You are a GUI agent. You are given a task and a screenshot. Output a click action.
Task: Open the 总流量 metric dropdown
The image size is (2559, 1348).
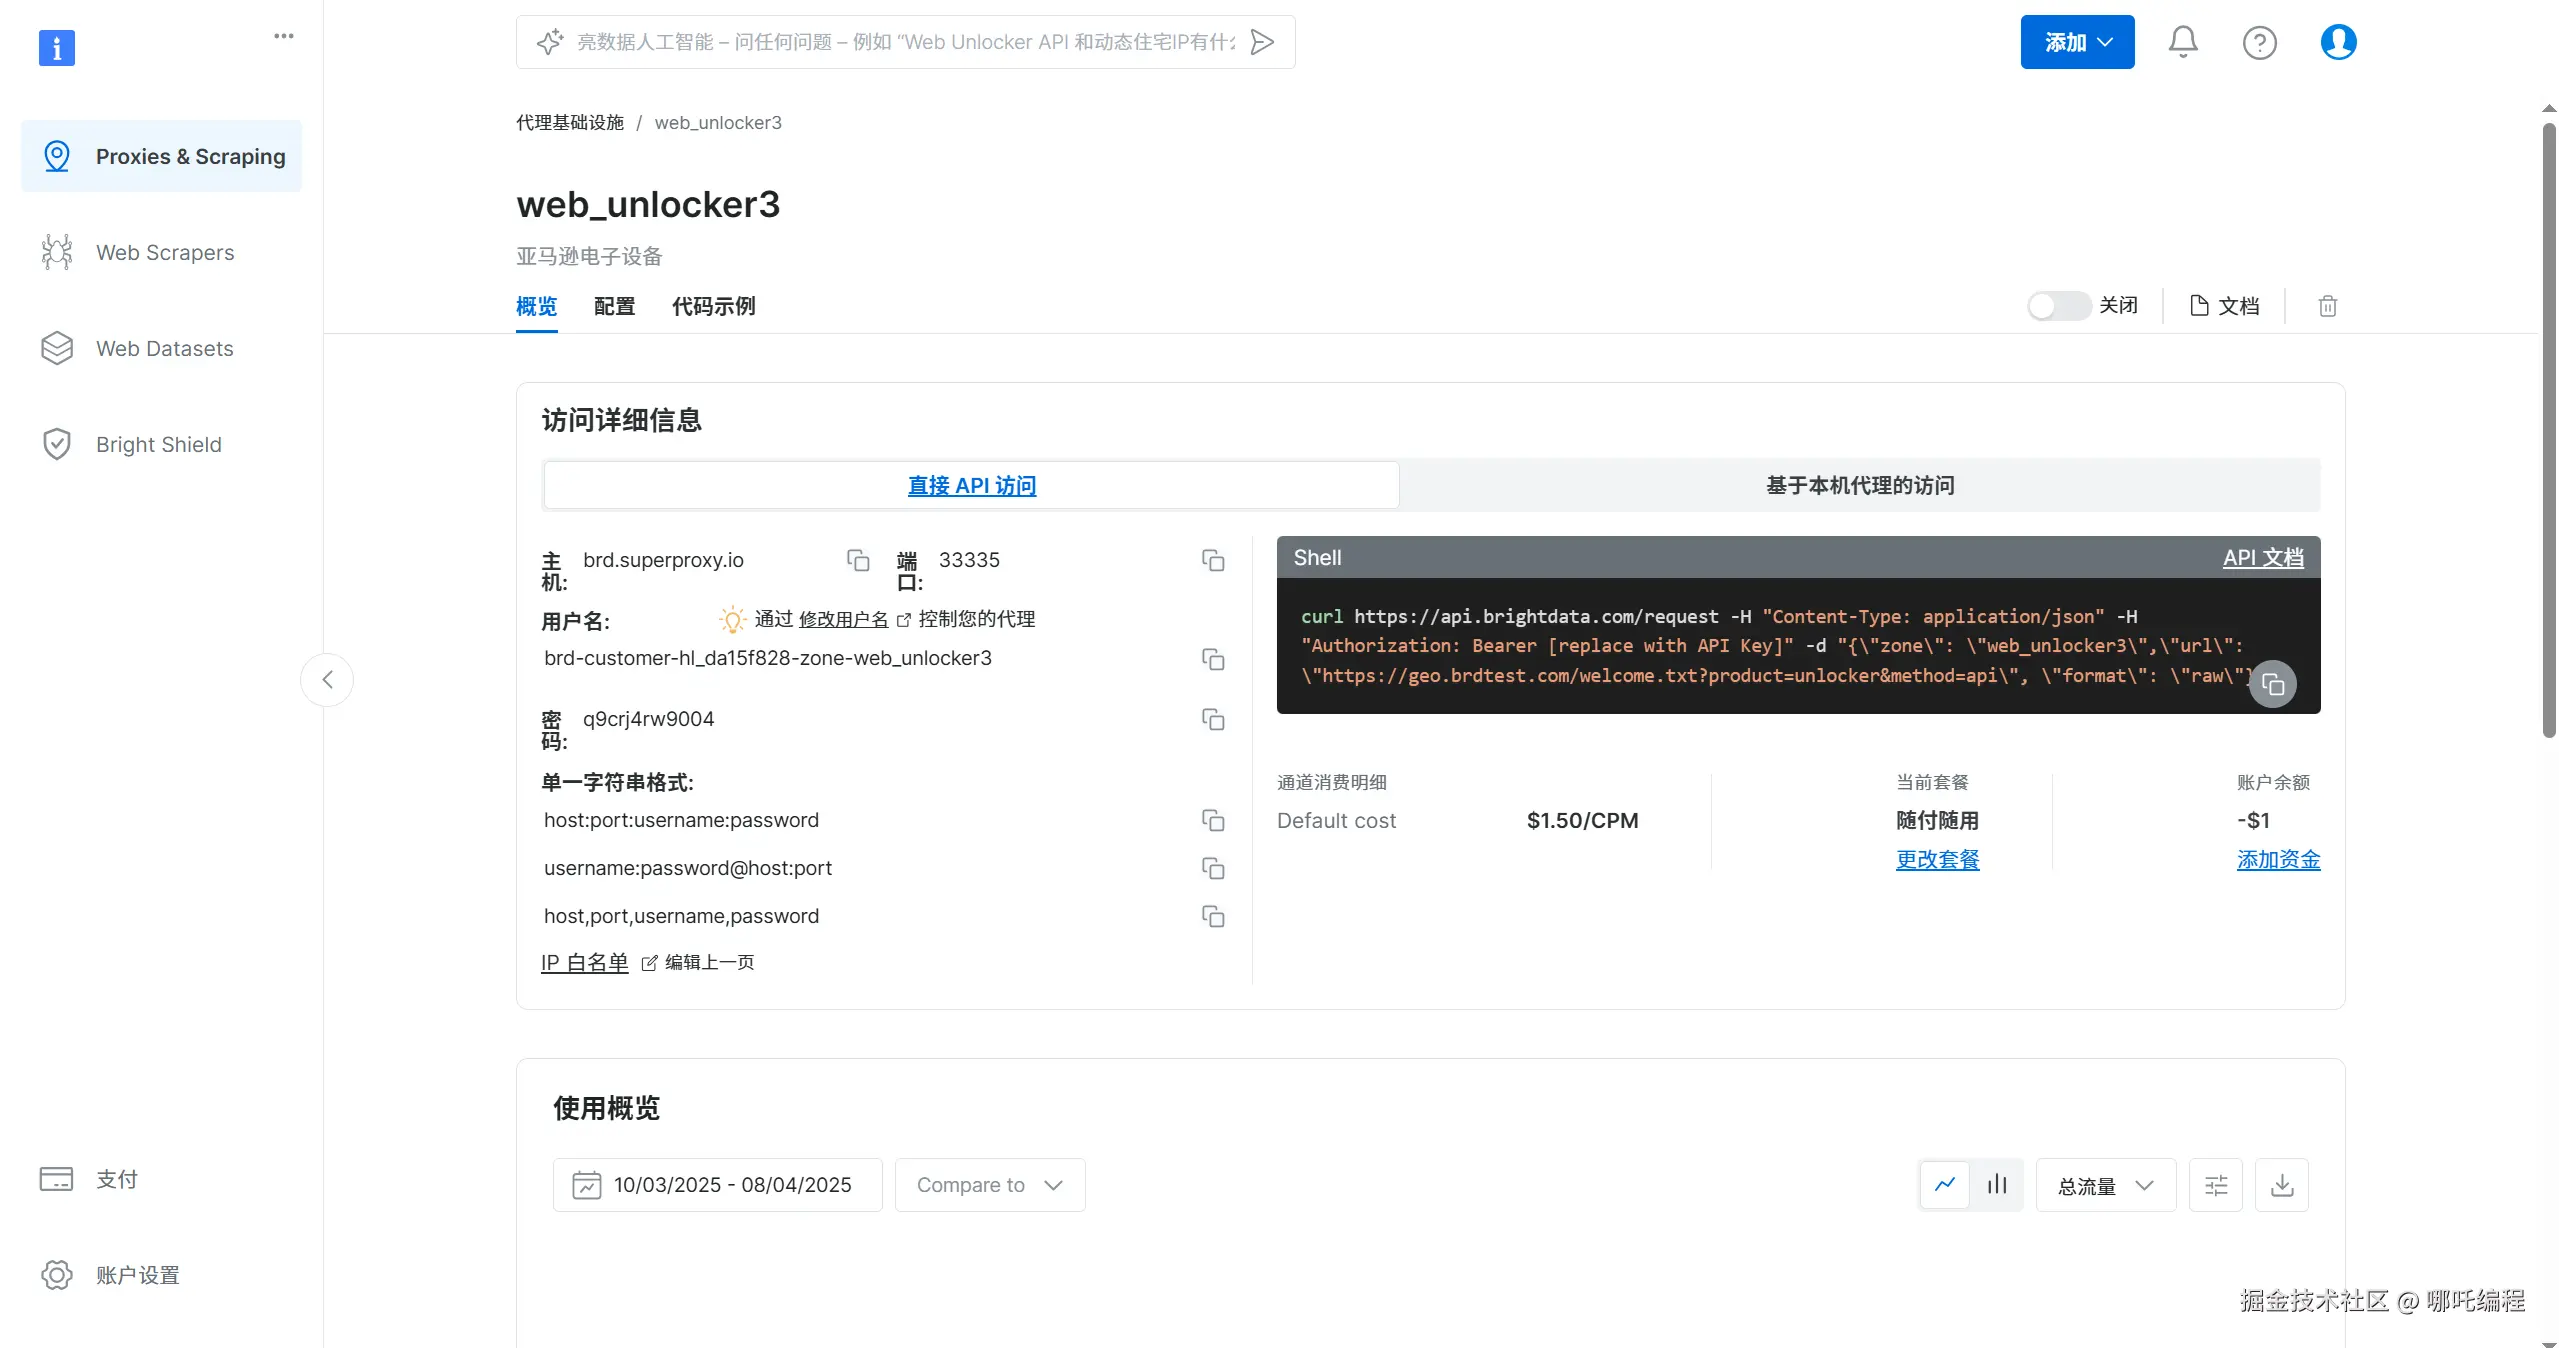click(2105, 1186)
